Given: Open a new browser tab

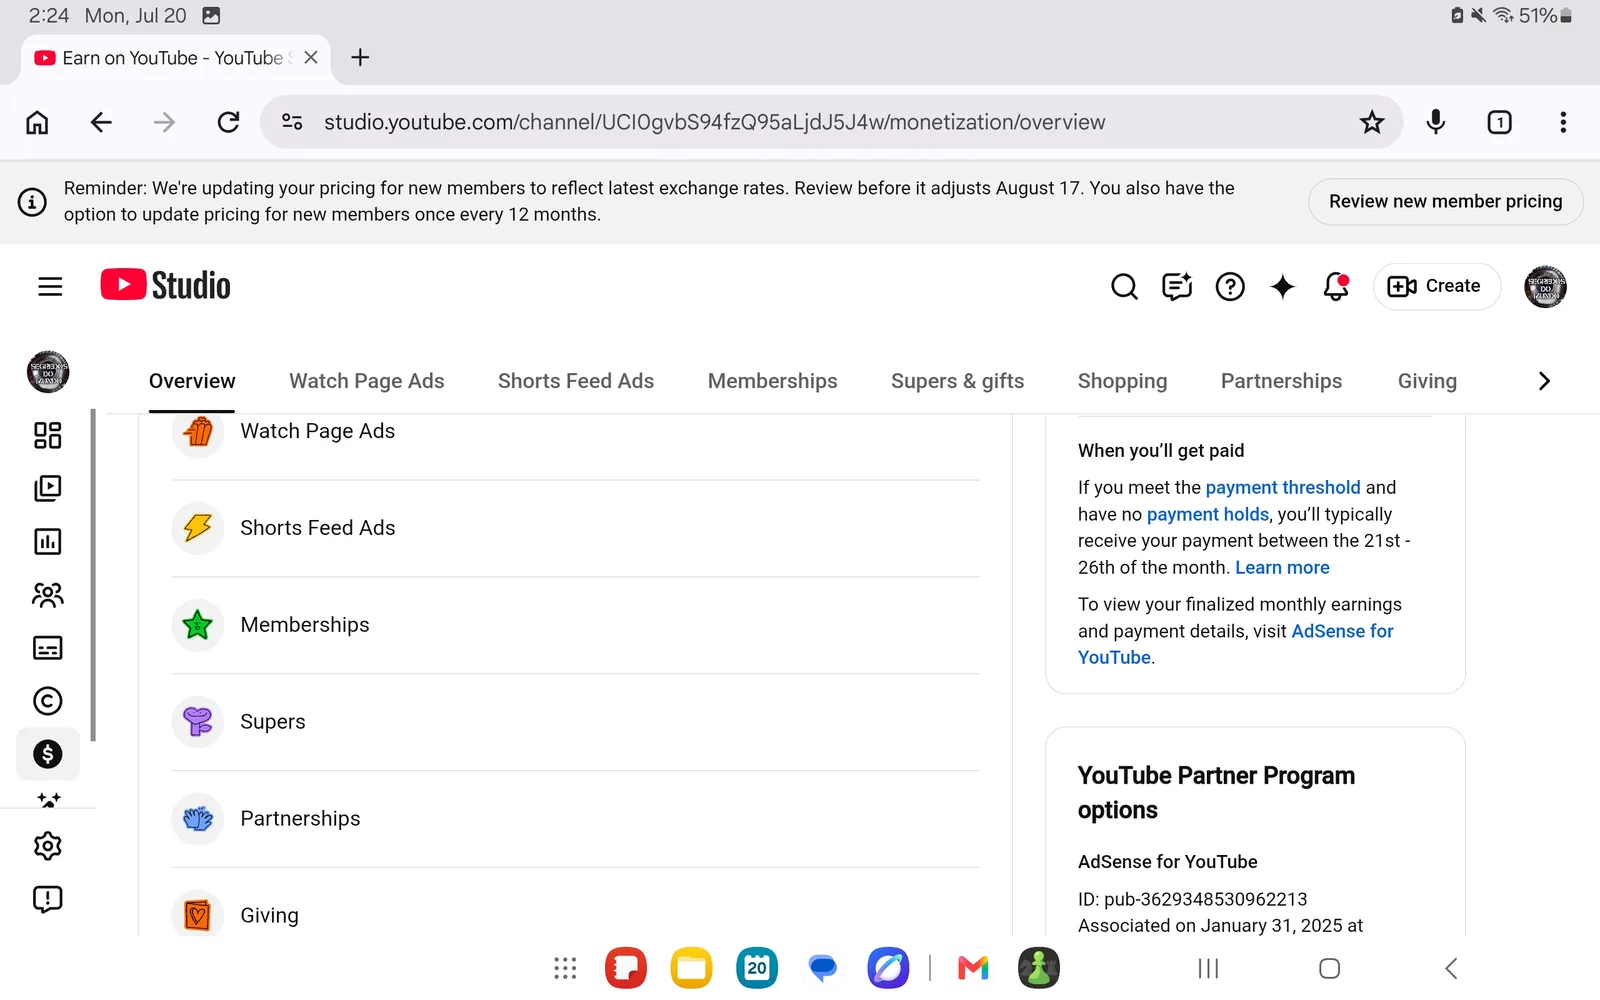Looking at the screenshot, I should (x=361, y=58).
